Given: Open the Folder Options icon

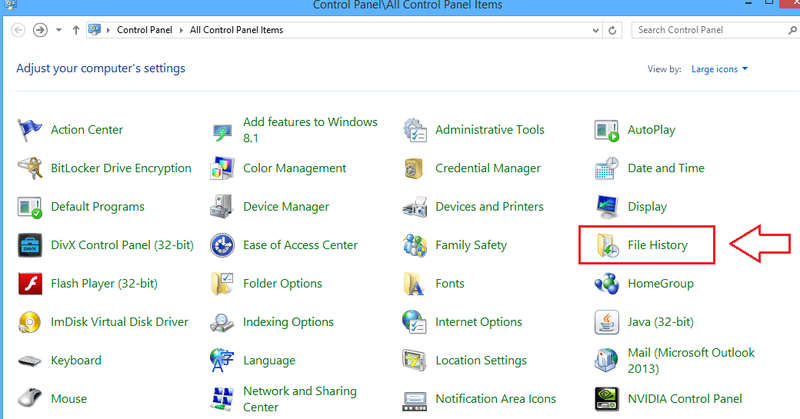Looking at the screenshot, I should point(222,283).
